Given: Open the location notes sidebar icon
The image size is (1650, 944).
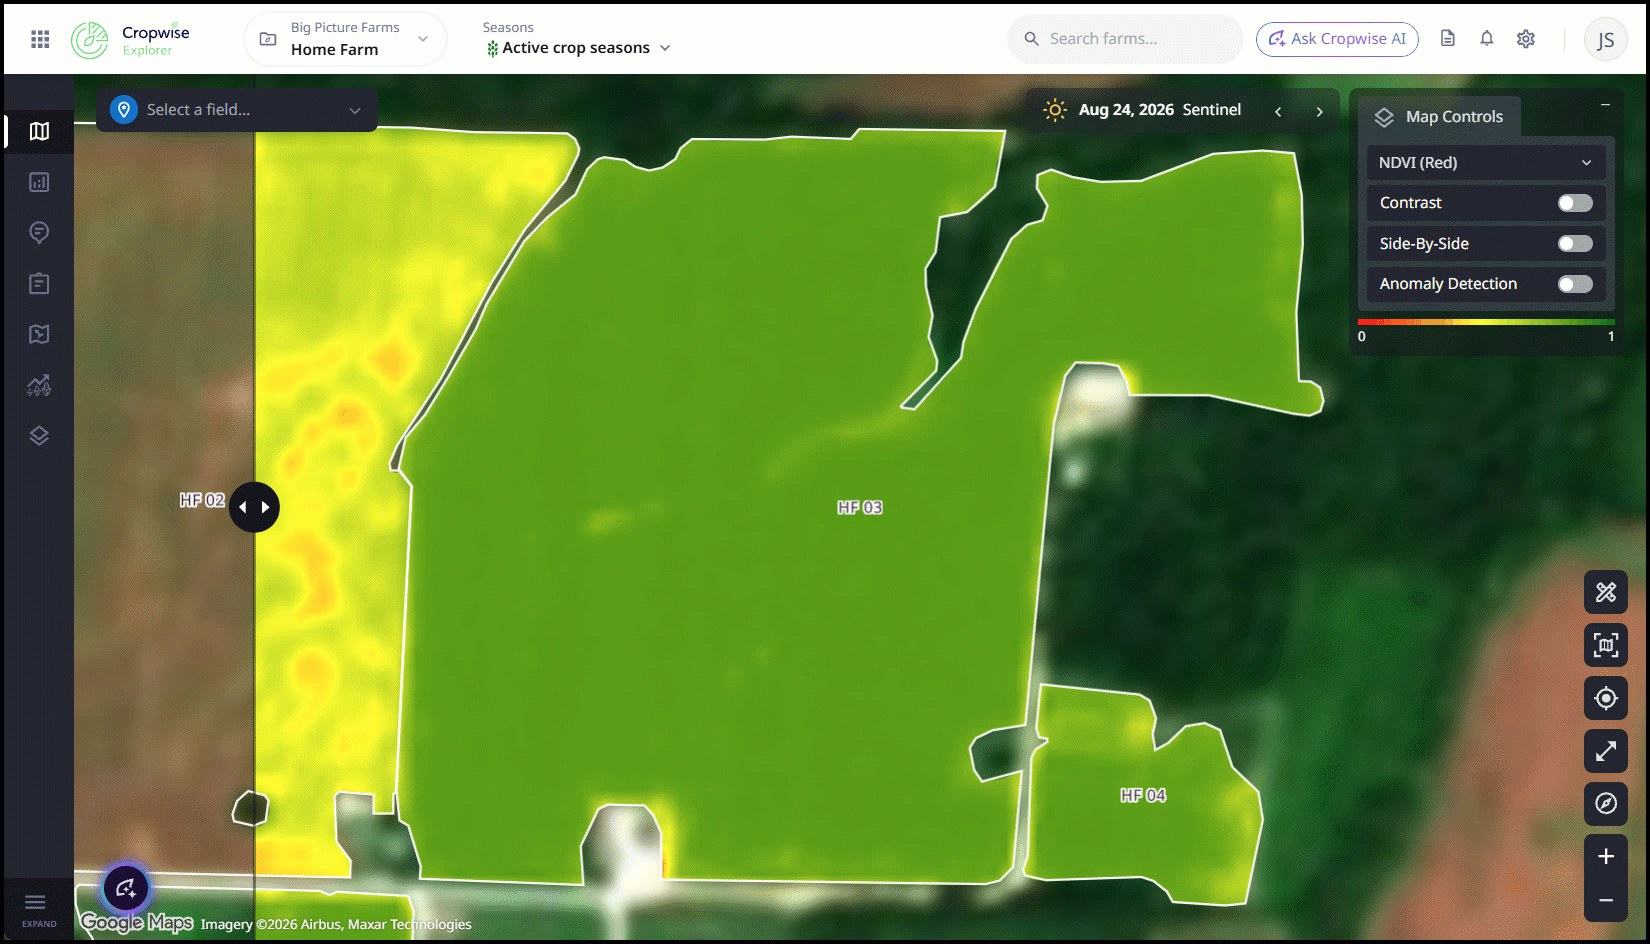Looking at the screenshot, I should pyautogui.click(x=39, y=233).
